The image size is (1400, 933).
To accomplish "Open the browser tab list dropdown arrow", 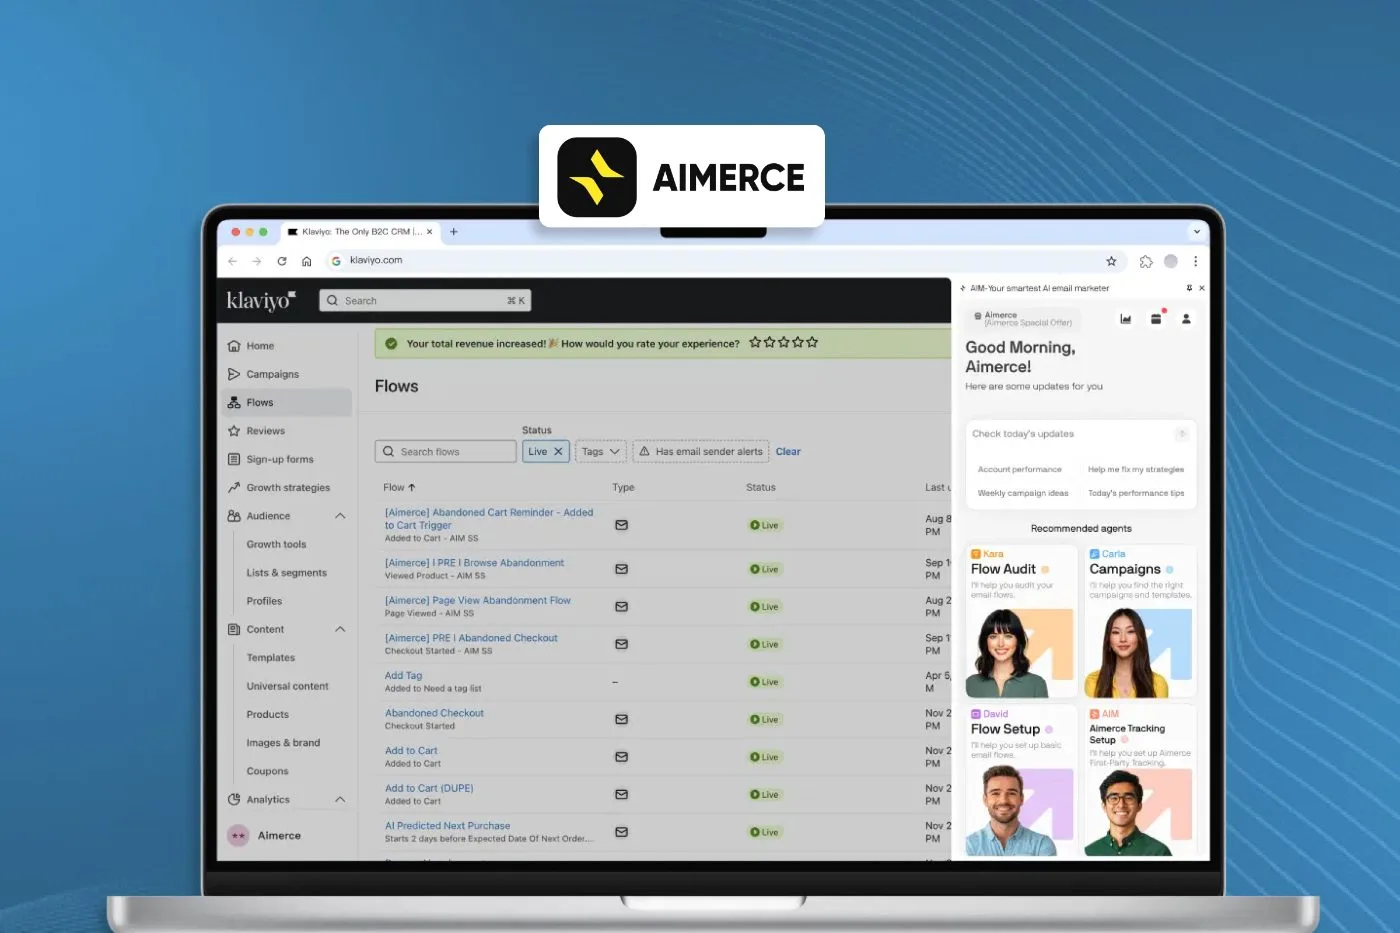I will click(x=1196, y=232).
